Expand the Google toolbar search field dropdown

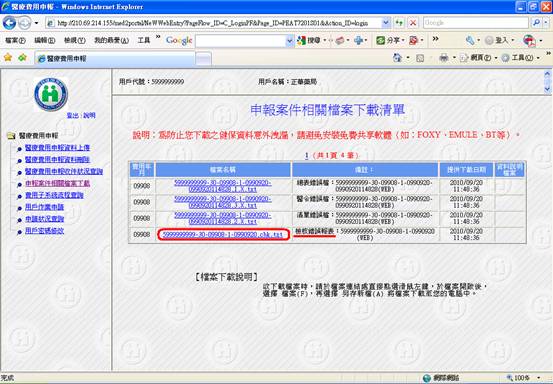tap(290, 41)
